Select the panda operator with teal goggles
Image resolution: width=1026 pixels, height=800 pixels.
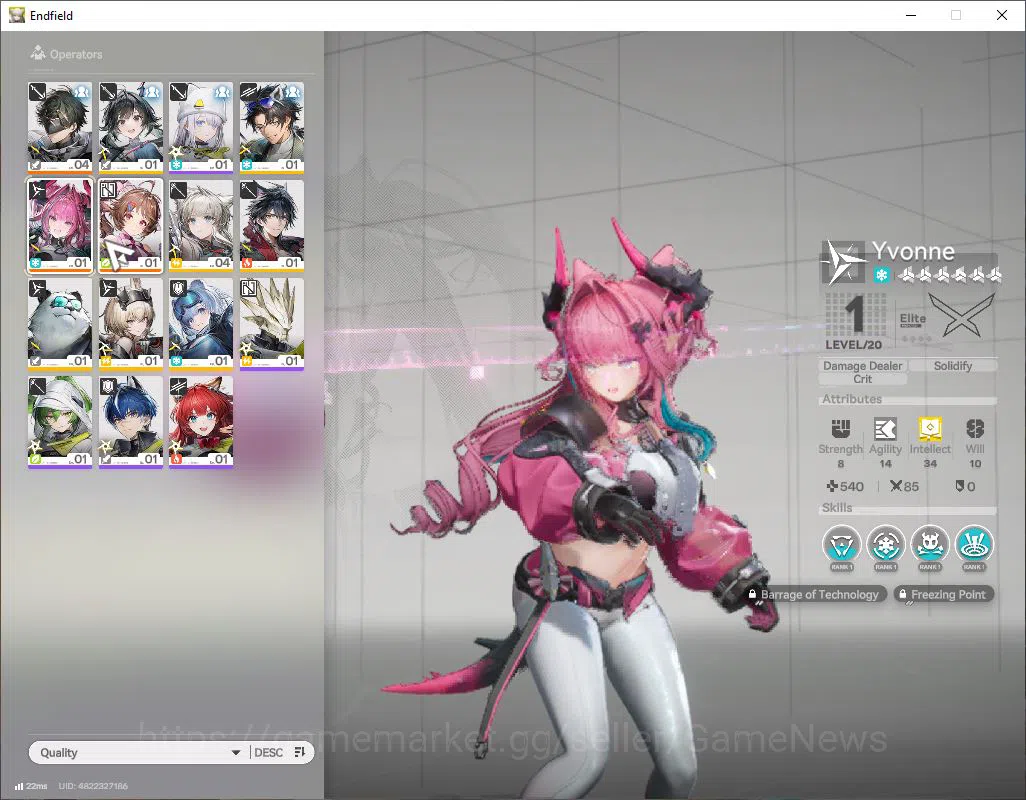[60, 324]
